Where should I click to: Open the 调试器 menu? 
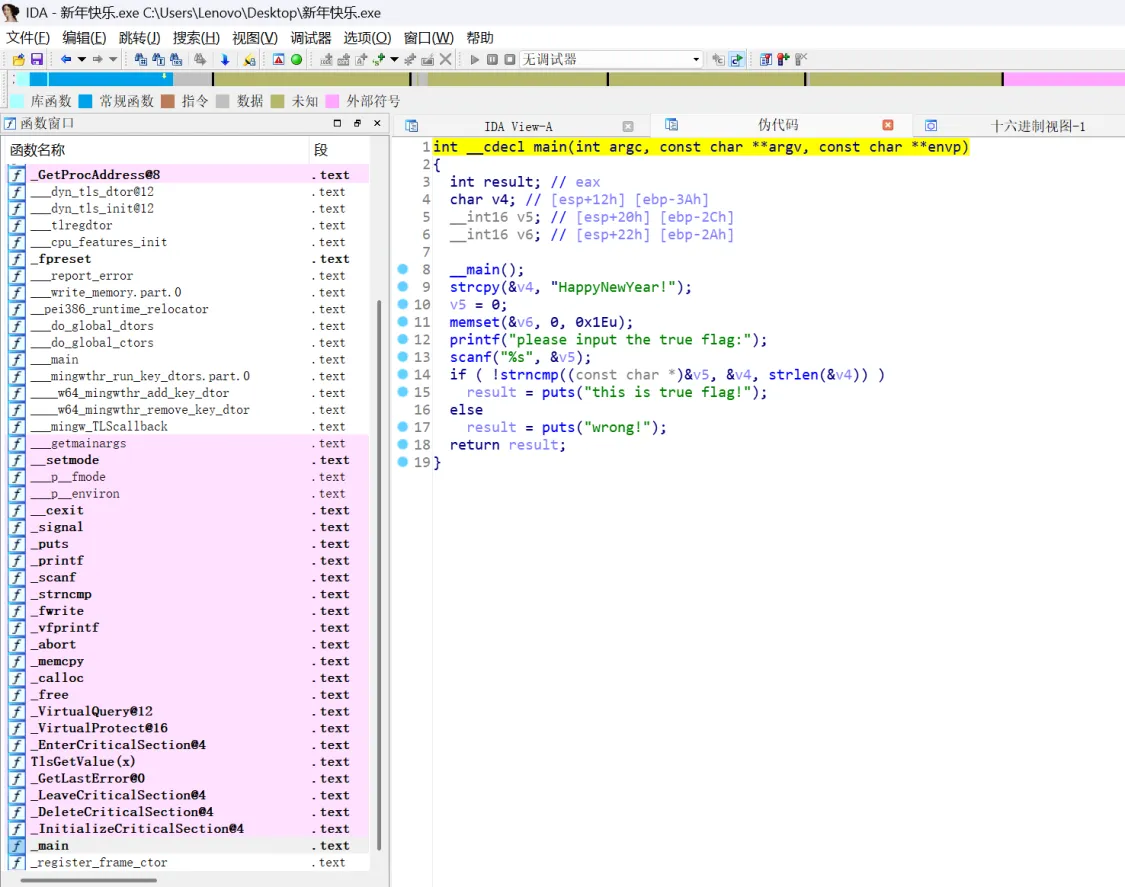tap(311, 38)
